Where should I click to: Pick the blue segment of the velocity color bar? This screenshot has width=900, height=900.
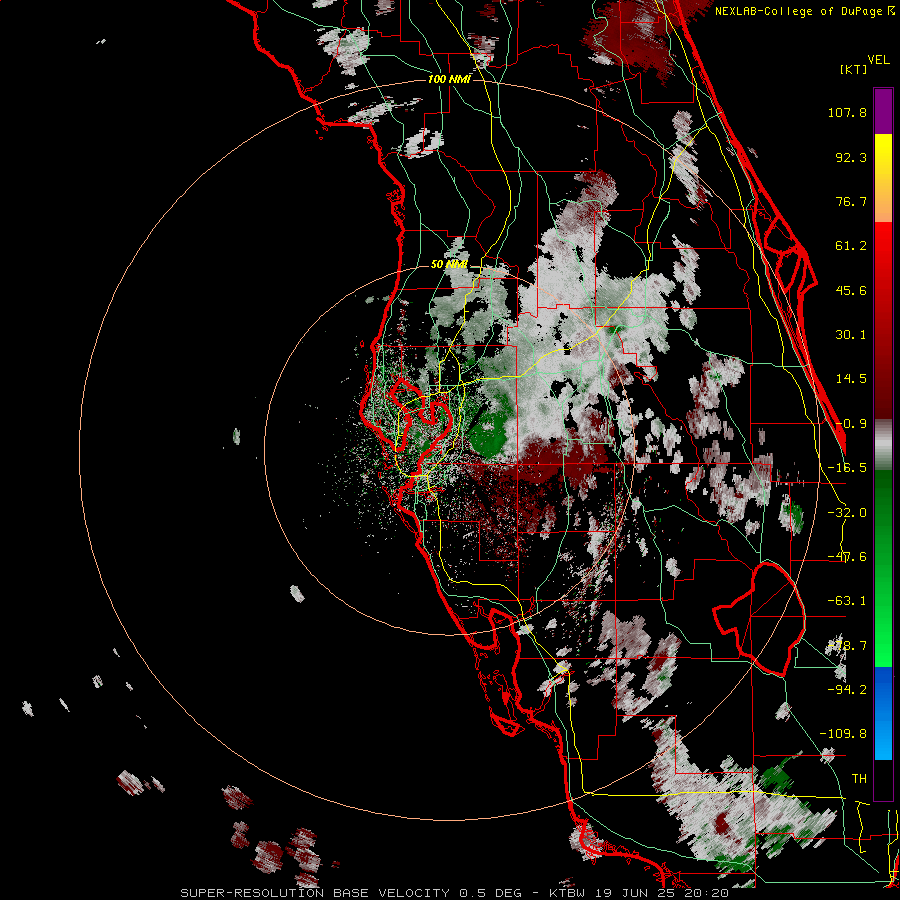point(883,713)
